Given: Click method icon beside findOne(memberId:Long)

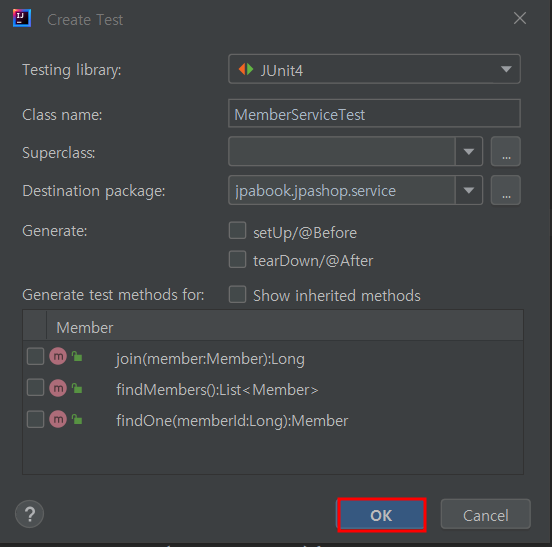Looking at the screenshot, I should coord(58,419).
